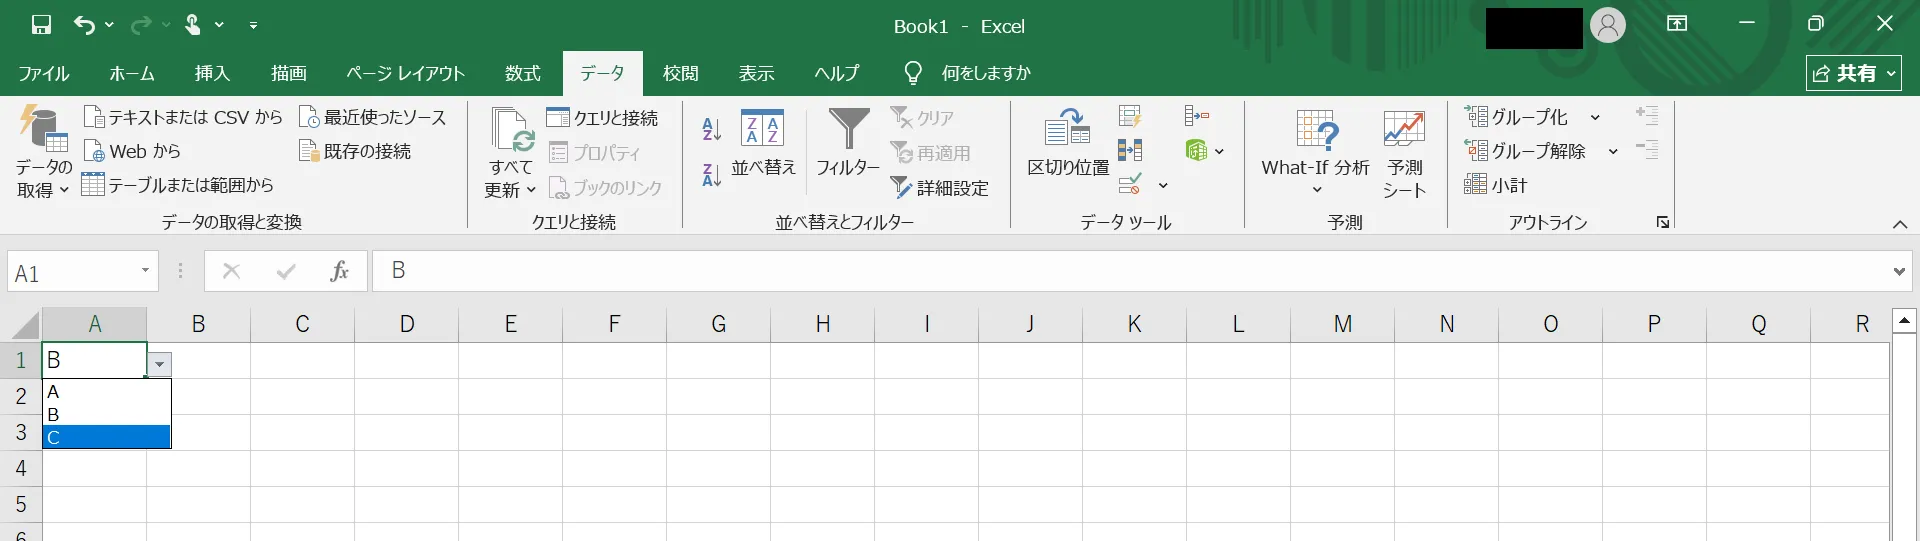Click the 共有 share button
The height and width of the screenshot is (541, 1920).
(1853, 73)
